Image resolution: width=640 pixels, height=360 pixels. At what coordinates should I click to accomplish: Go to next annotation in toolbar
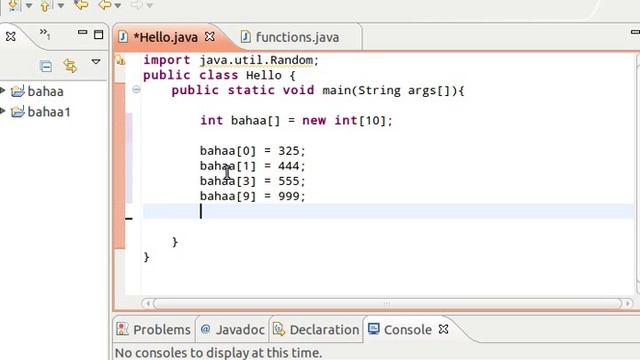point(14,5)
